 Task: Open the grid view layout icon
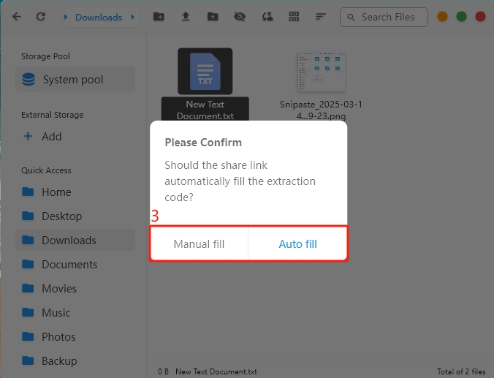pyautogui.click(x=294, y=16)
